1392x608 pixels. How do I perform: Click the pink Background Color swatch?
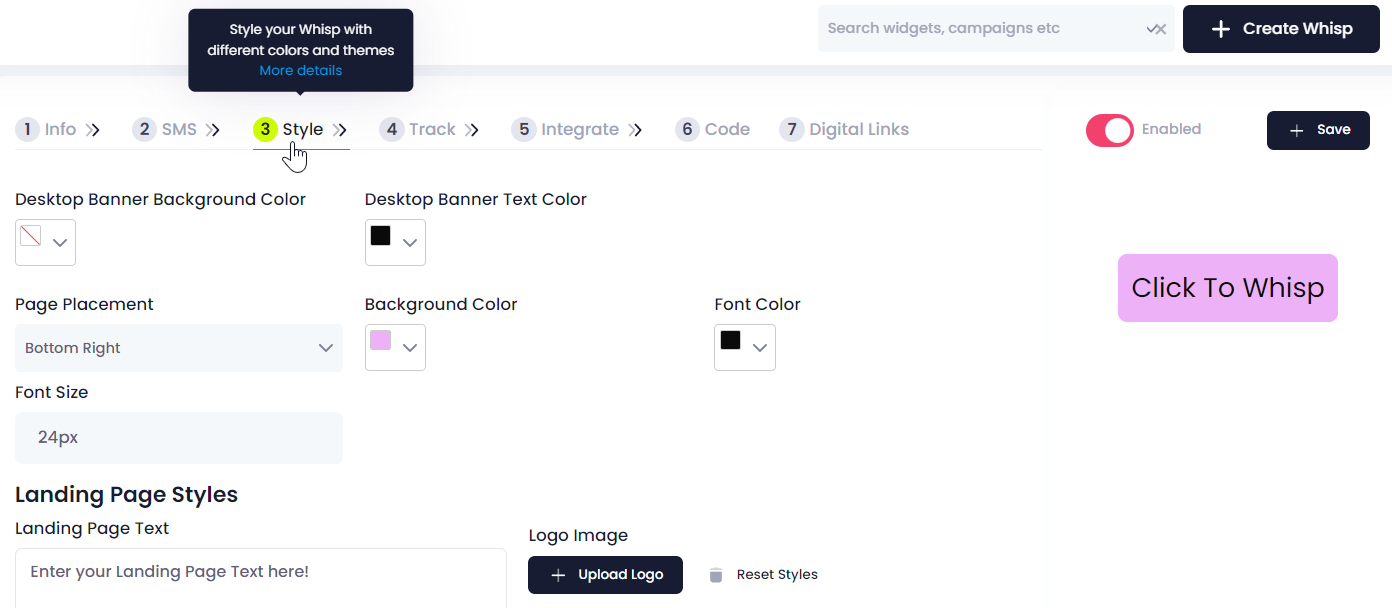380,341
